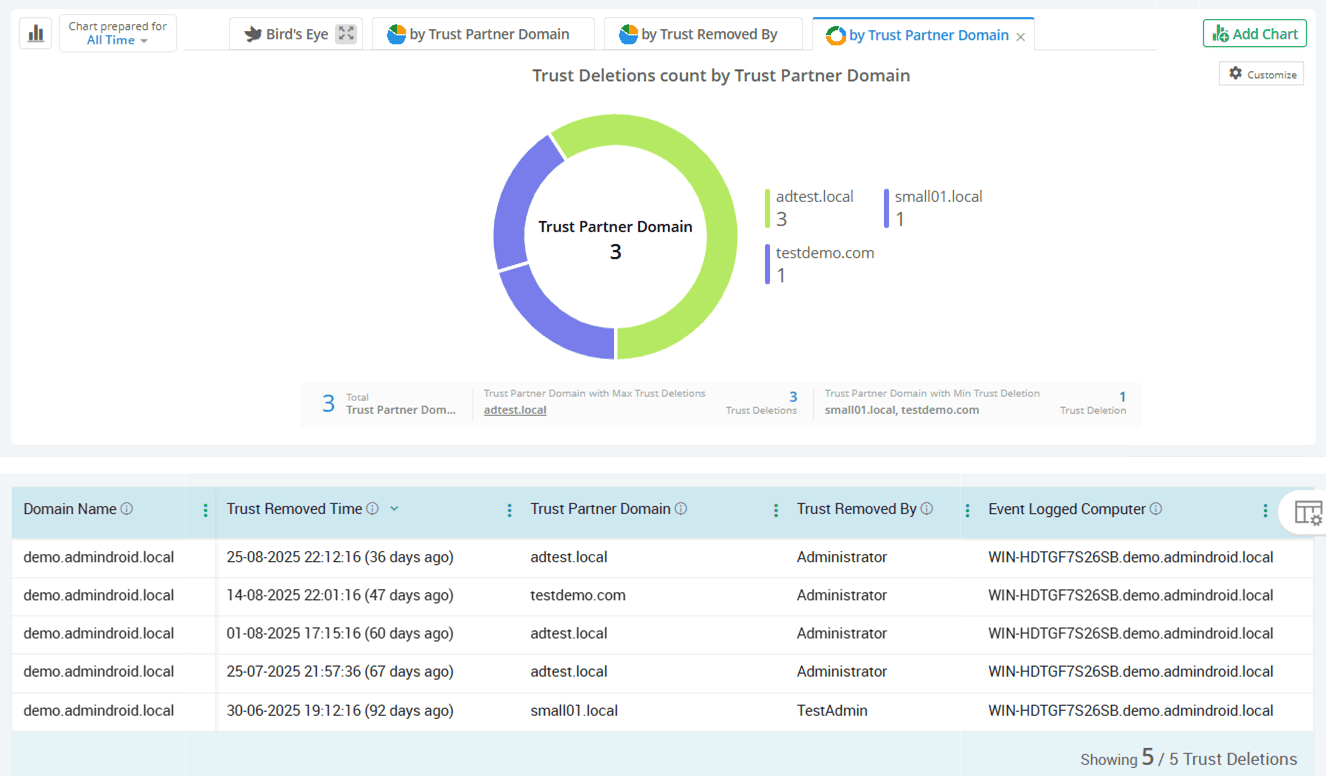Click the bar chart icon top-left
Screen dimensions: 1326x776
pyautogui.click(x=34, y=32)
